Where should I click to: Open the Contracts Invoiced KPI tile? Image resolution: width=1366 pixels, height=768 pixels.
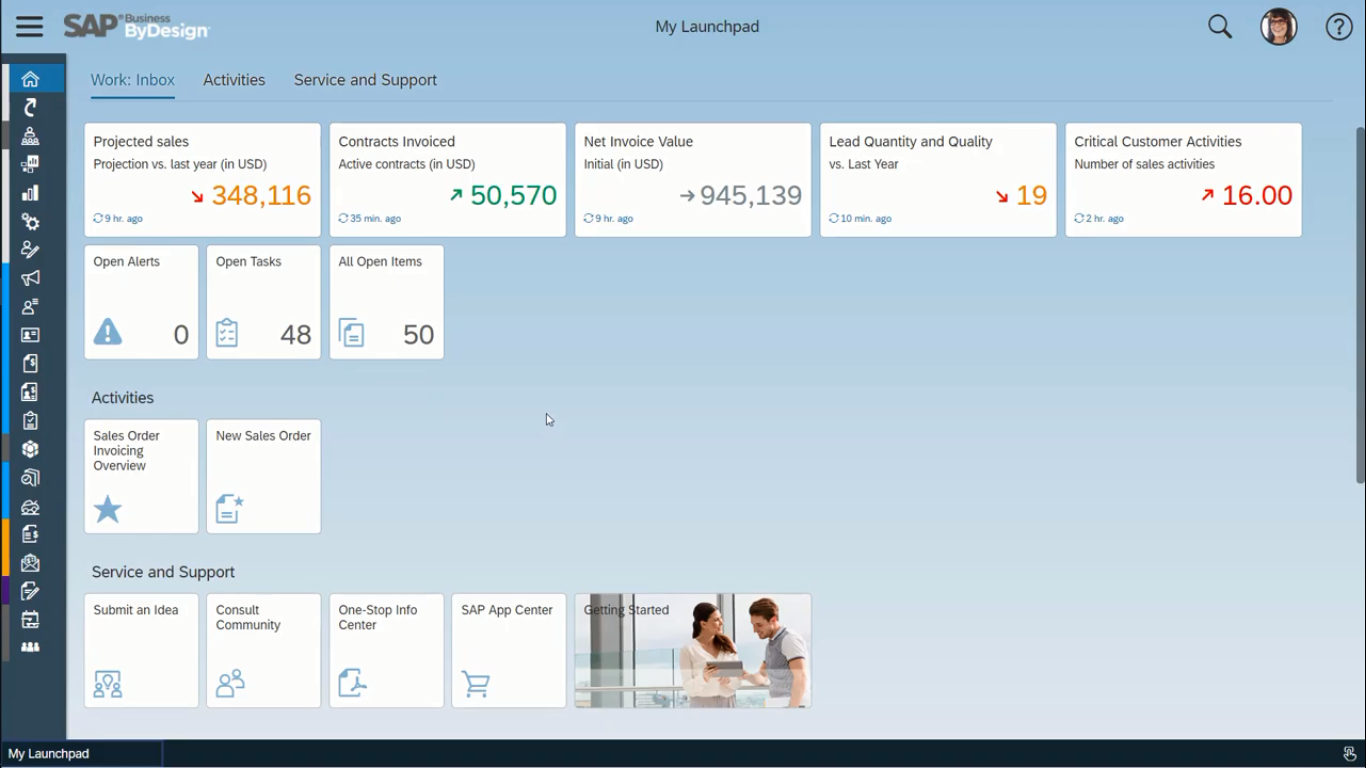click(x=448, y=180)
